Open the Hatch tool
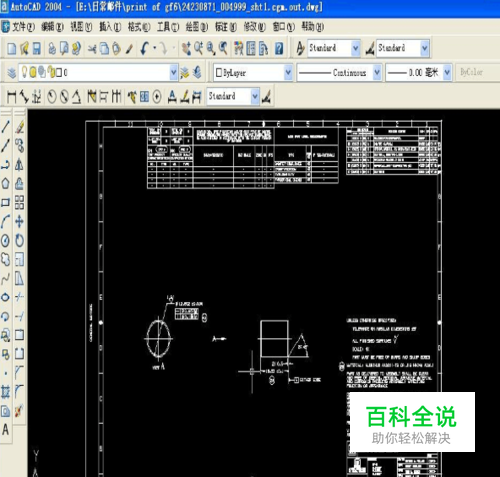The height and width of the screenshot is (477, 500). pyautogui.click(x=5, y=392)
